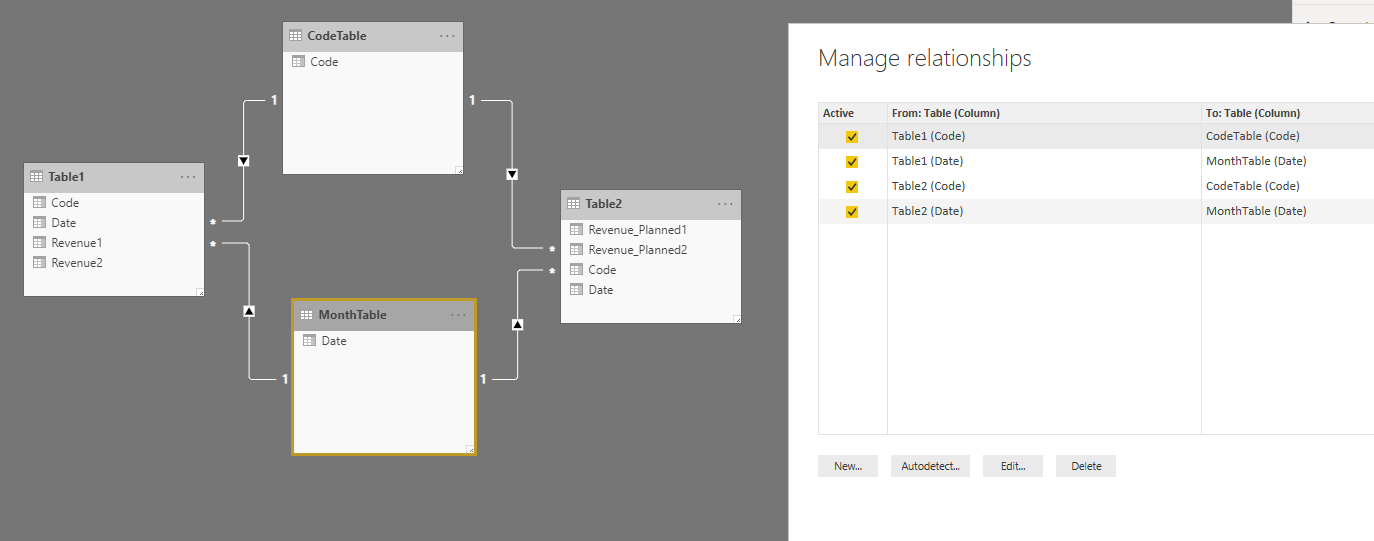Click the column icon beside Code in Table1
Viewport: 1374px width, 541px height.
pos(39,202)
